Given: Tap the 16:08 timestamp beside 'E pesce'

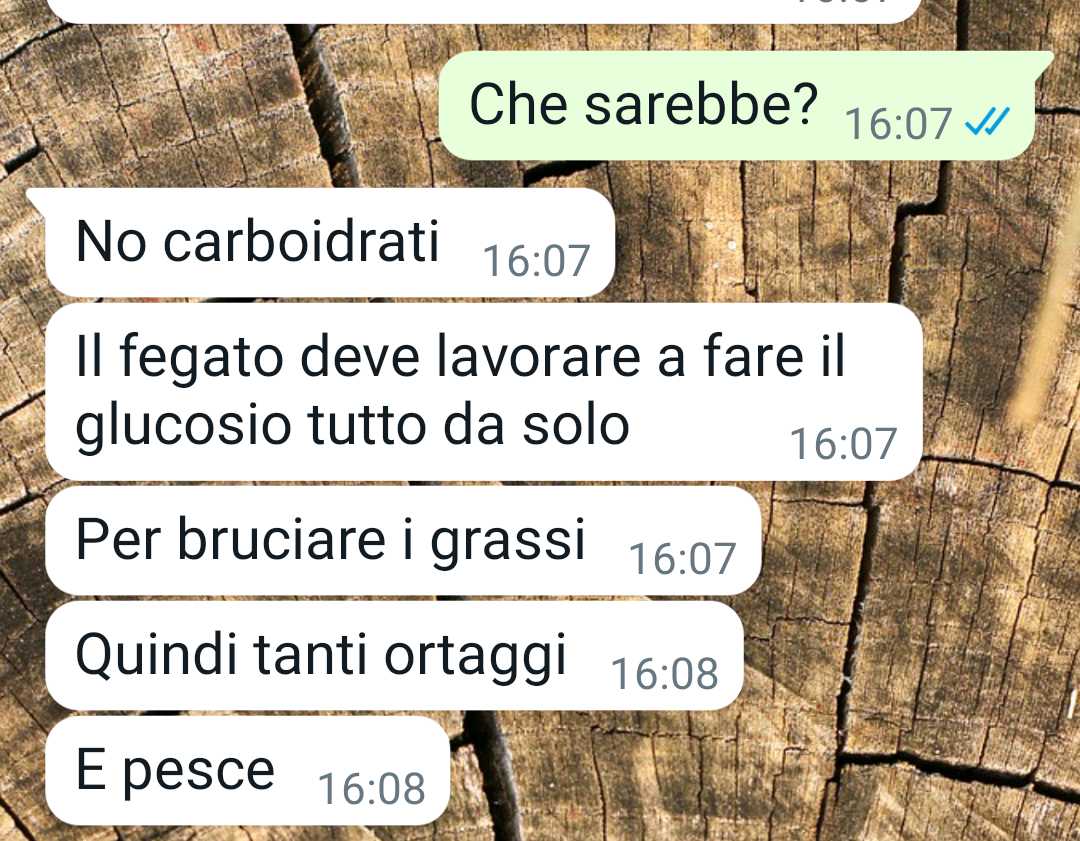Looking at the screenshot, I should tap(371, 789).
